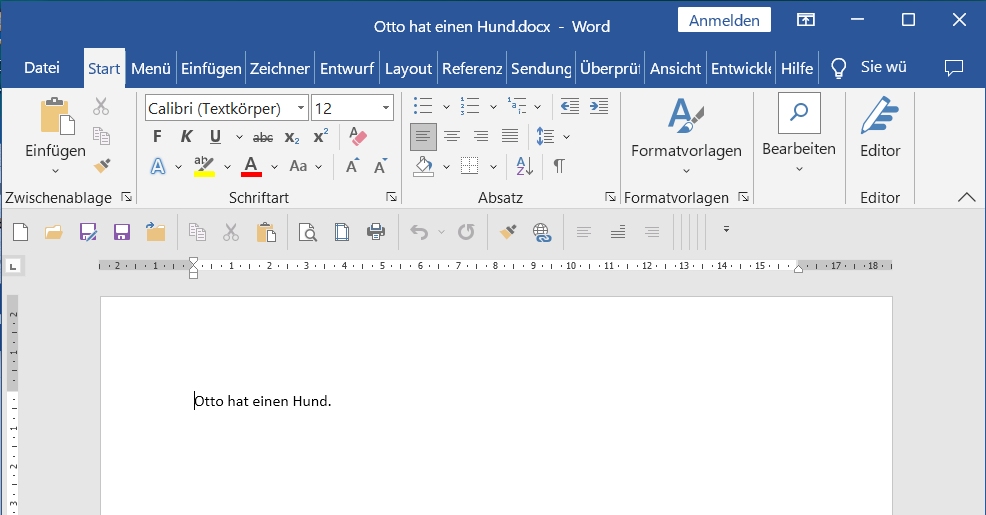Paste using the quick toolbar clipboard icon
Image resolution: width=986 pixels, height=515 pixels.
[266, 232]
